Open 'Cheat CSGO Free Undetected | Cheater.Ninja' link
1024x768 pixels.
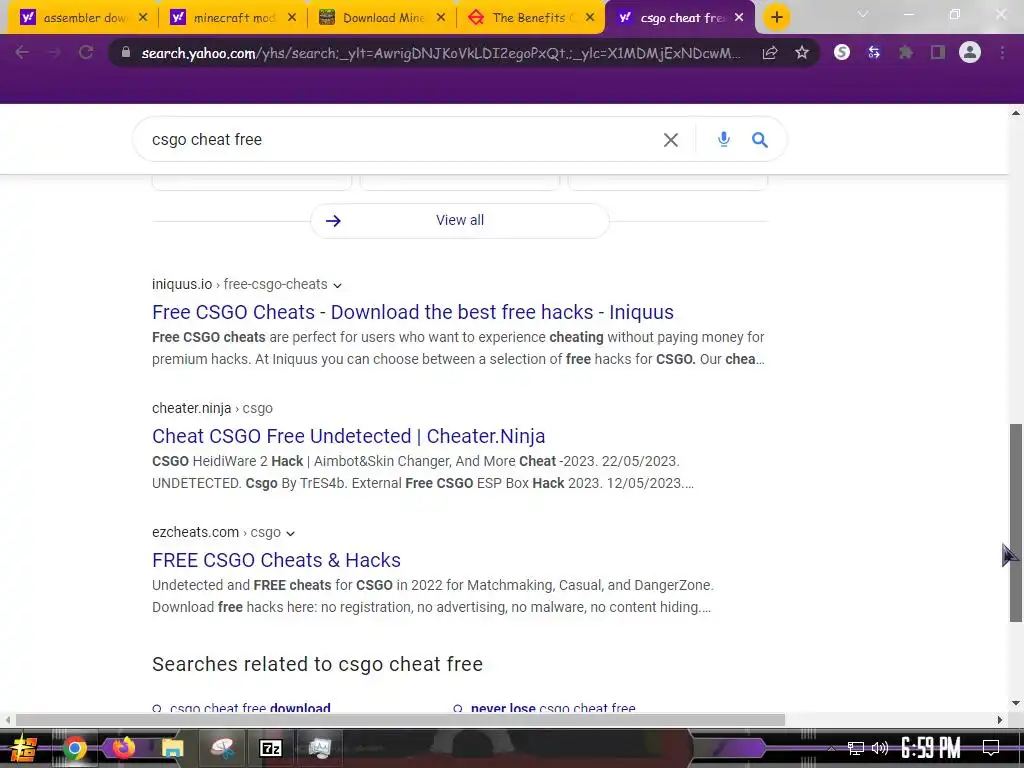(349, 436)
